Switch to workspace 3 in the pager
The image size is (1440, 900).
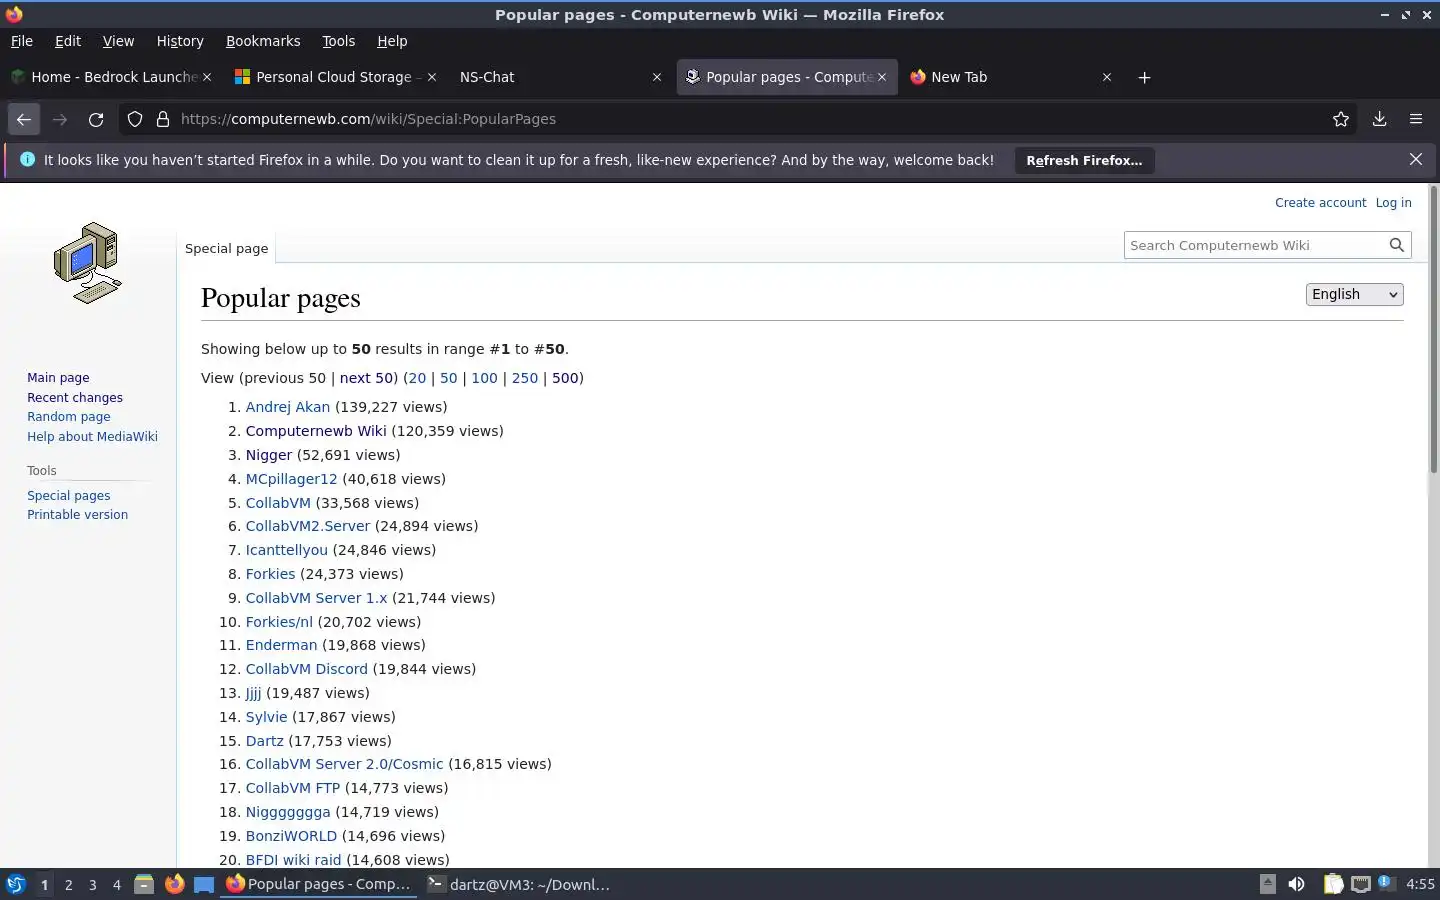tap(93, 885)
